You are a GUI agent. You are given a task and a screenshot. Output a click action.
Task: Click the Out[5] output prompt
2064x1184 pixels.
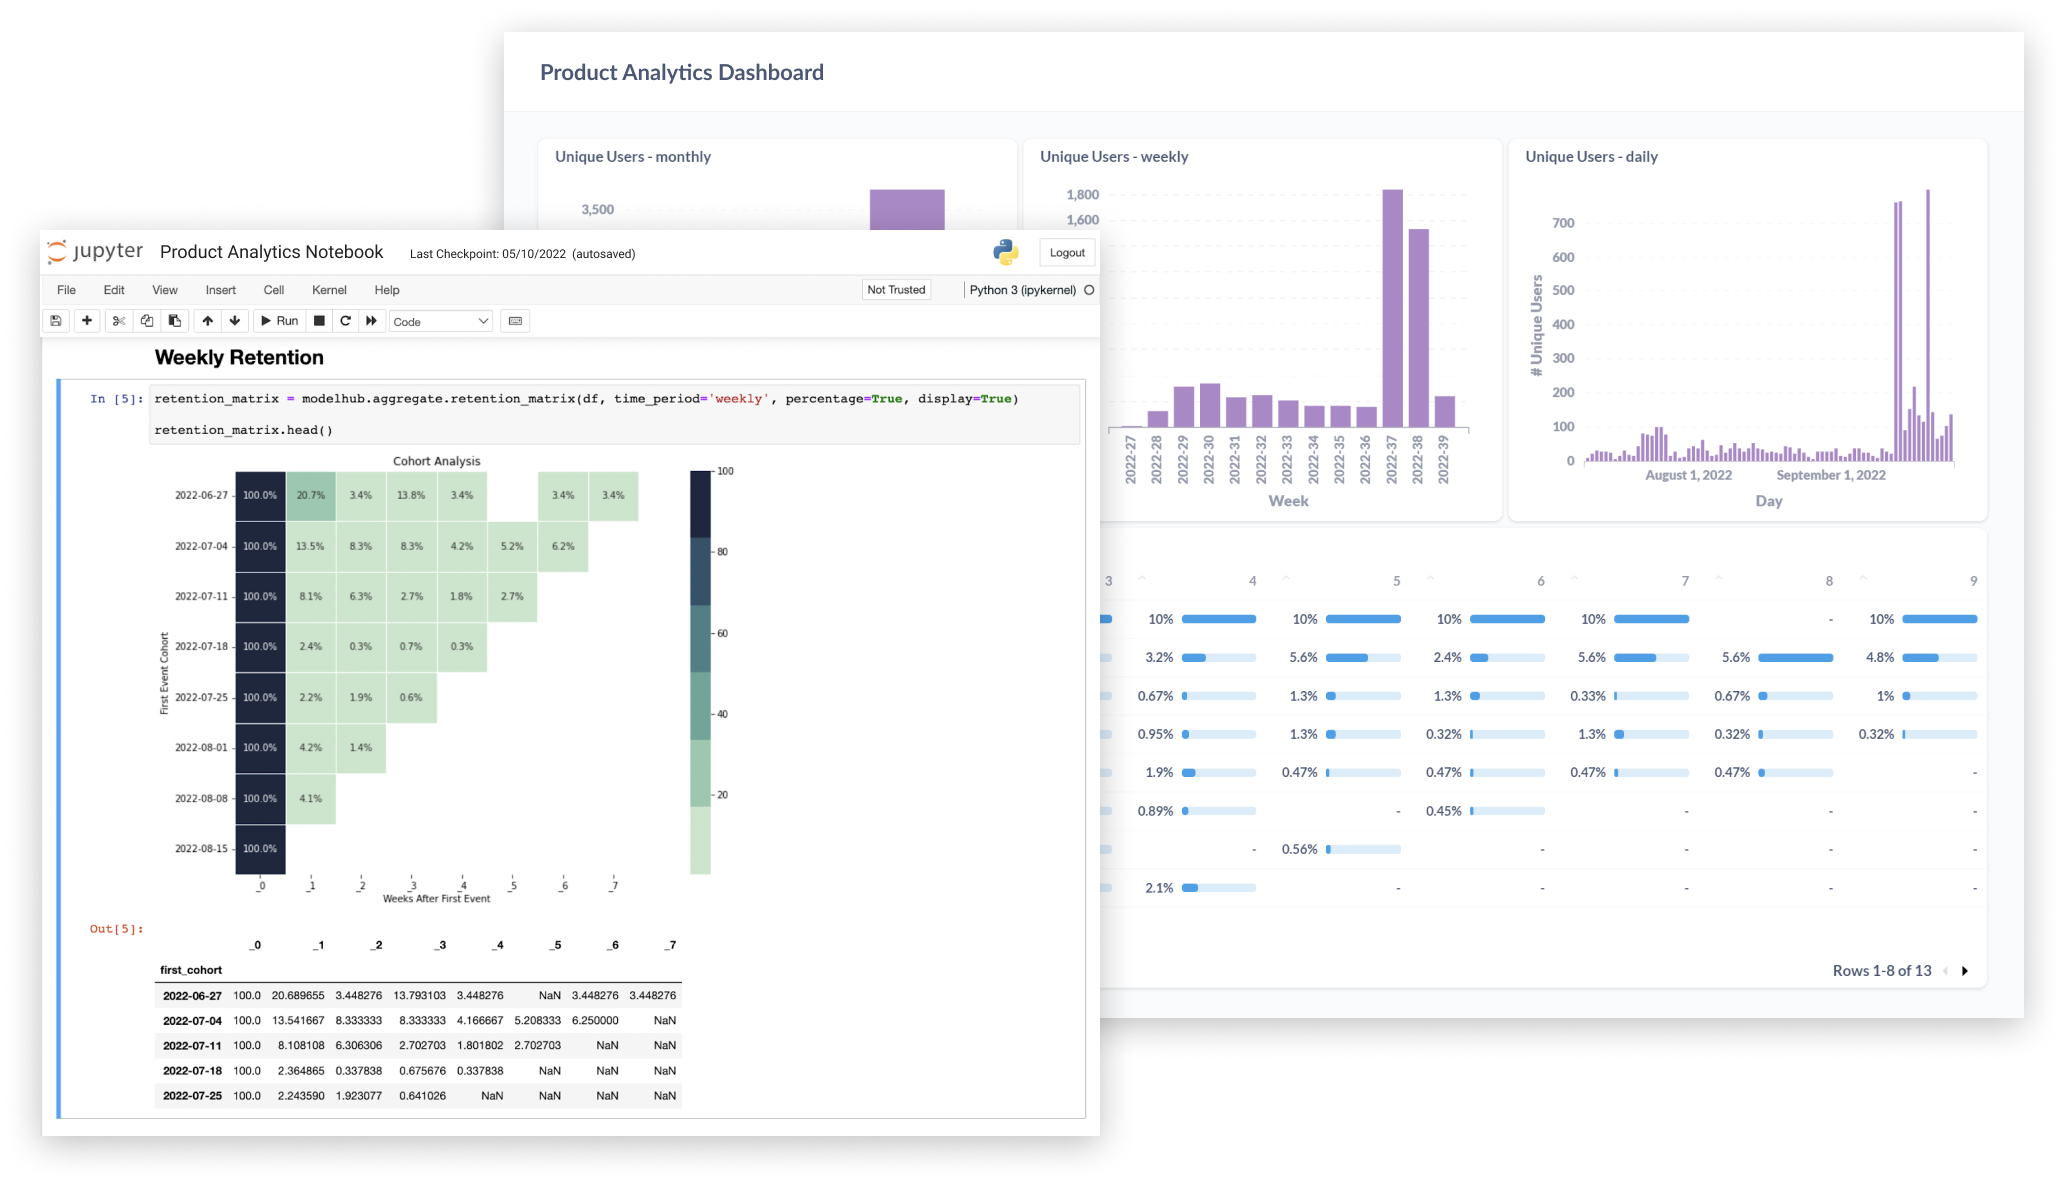coord(116,929)
